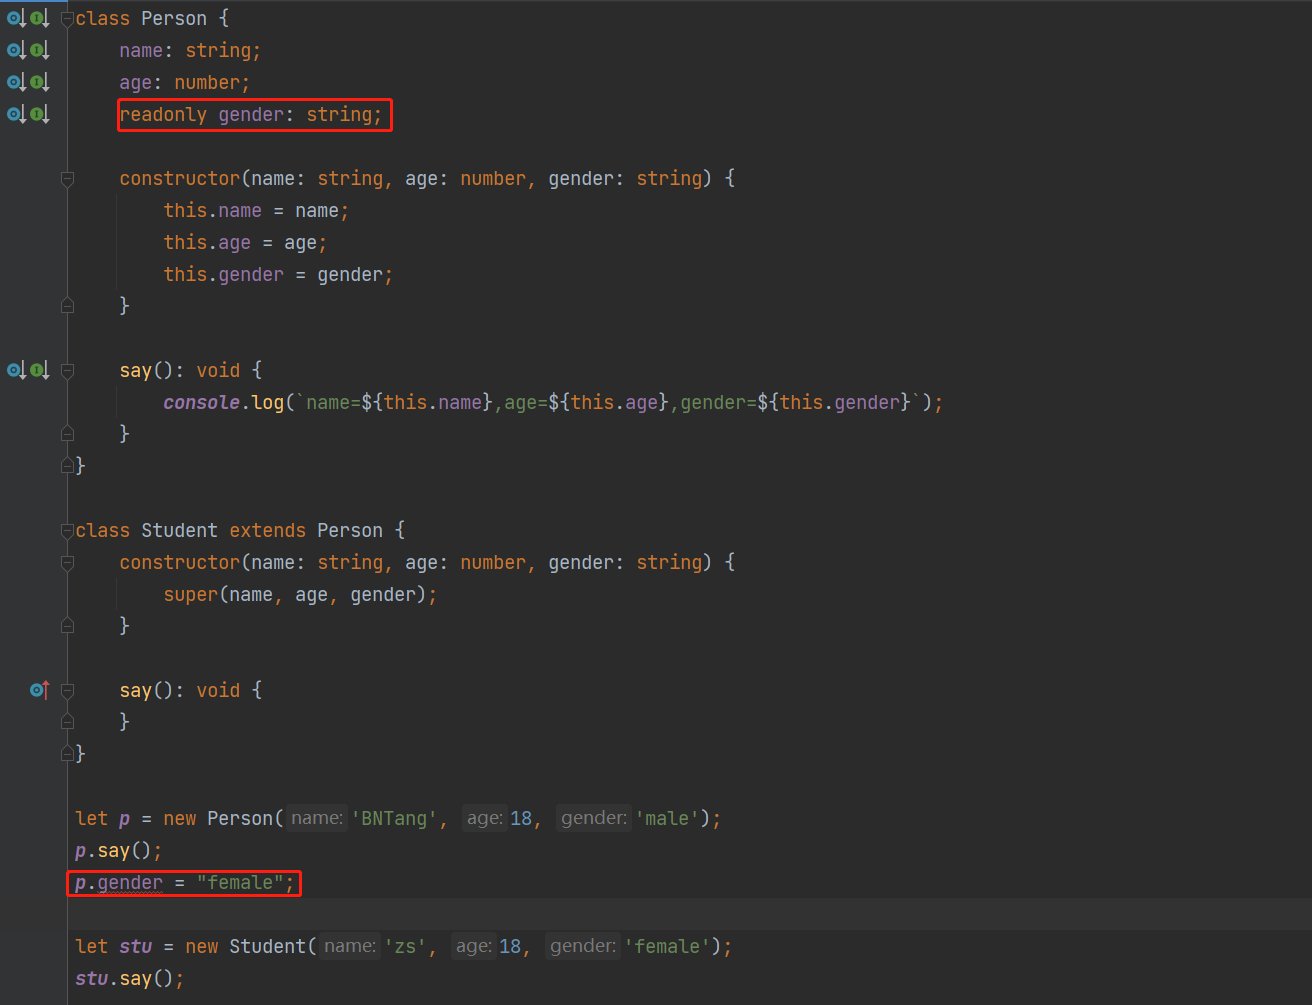The width and height of the screenshot is (1312, 1005).
Task: Click 'age:' inlay hint in new Person call
Action: click(484, 818)
